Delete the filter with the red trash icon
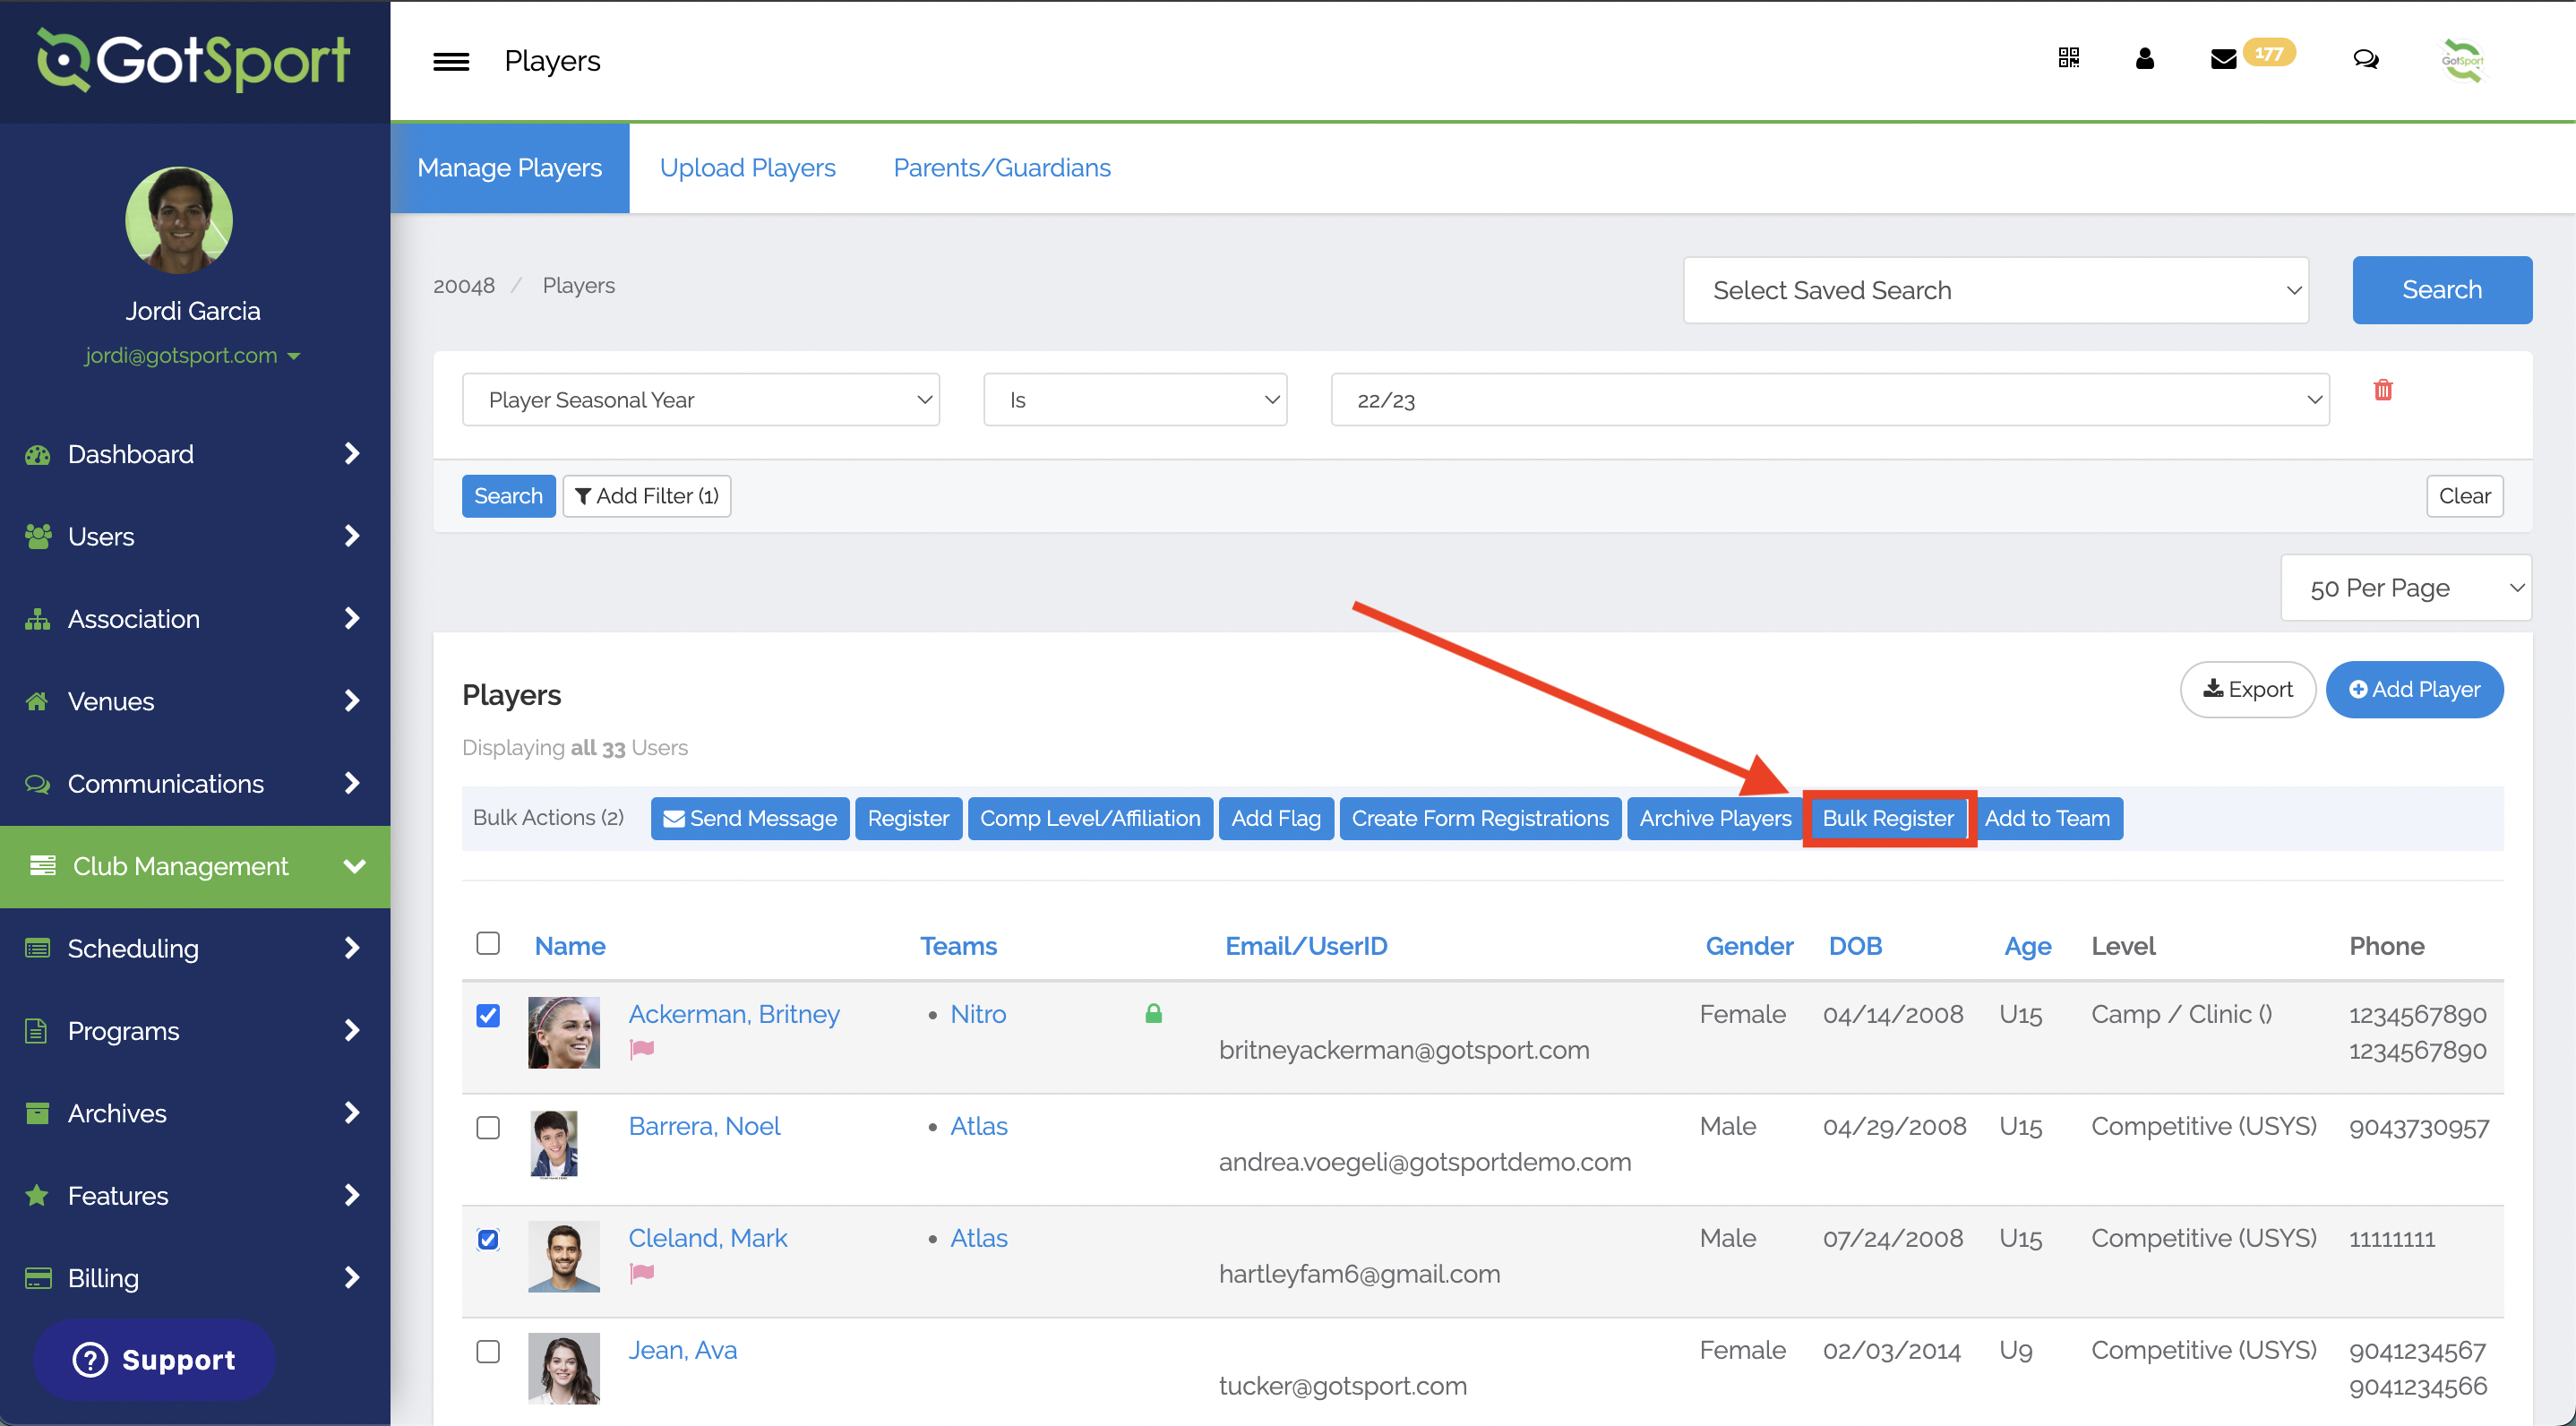The width and height of the screenshot is (2576, 1426). [2384, 390]
